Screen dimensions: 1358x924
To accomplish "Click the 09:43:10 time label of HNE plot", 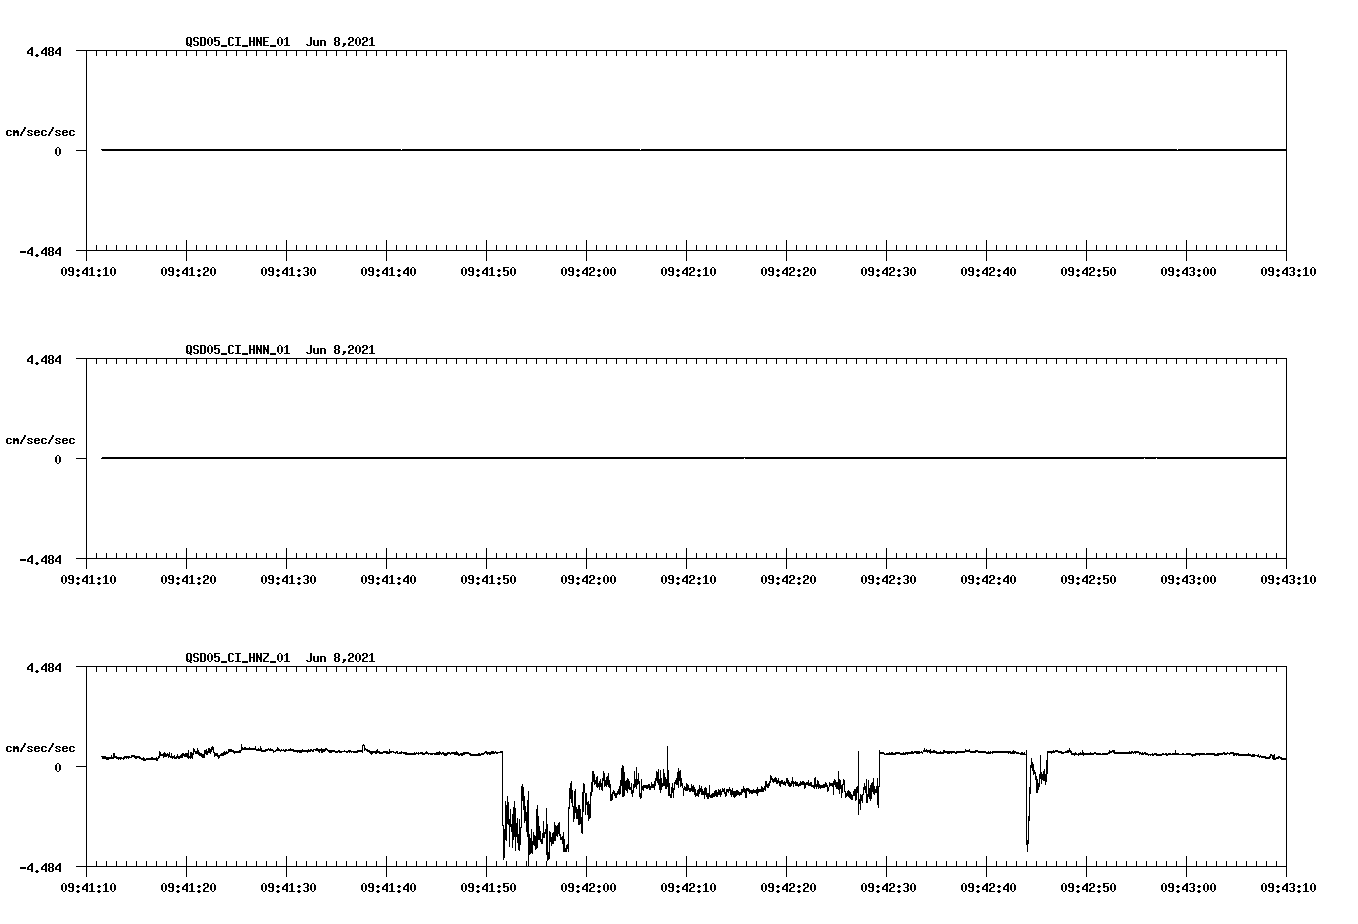I will (1288, 271).
